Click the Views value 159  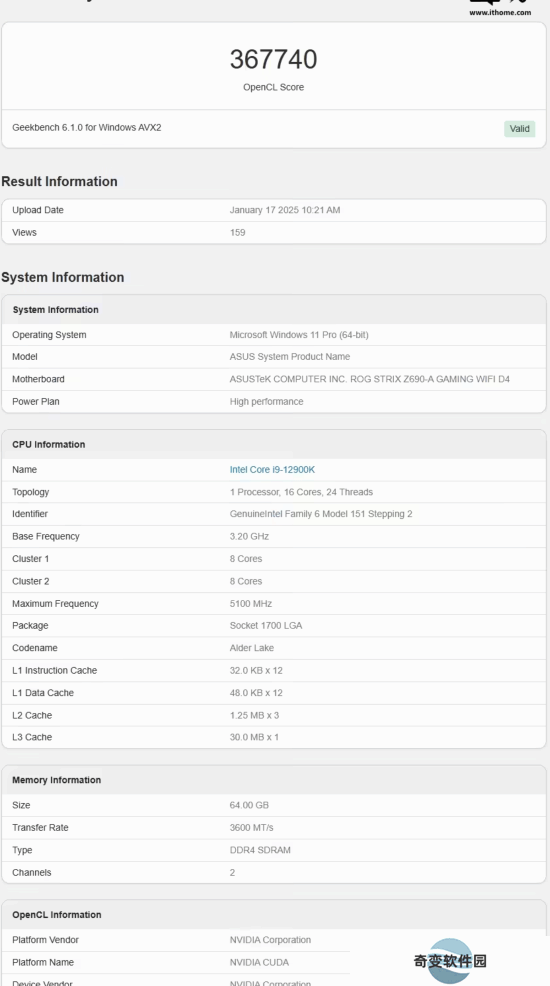point(238,233)
